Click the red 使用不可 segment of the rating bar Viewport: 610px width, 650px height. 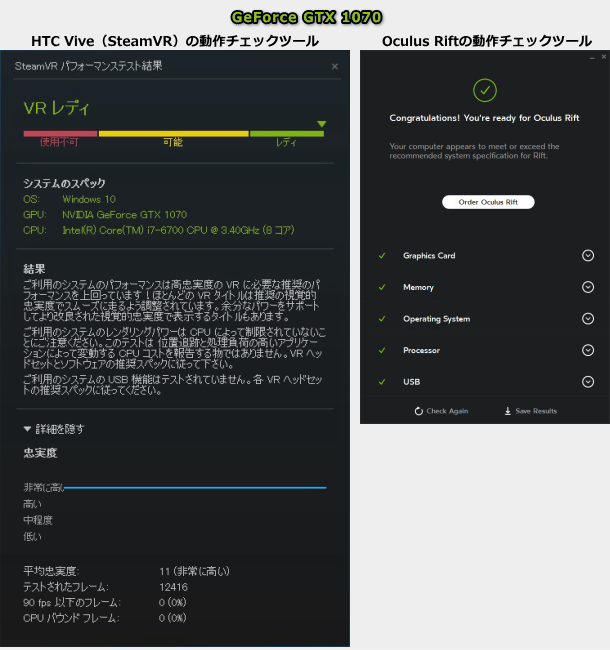(x=61, y=134)
